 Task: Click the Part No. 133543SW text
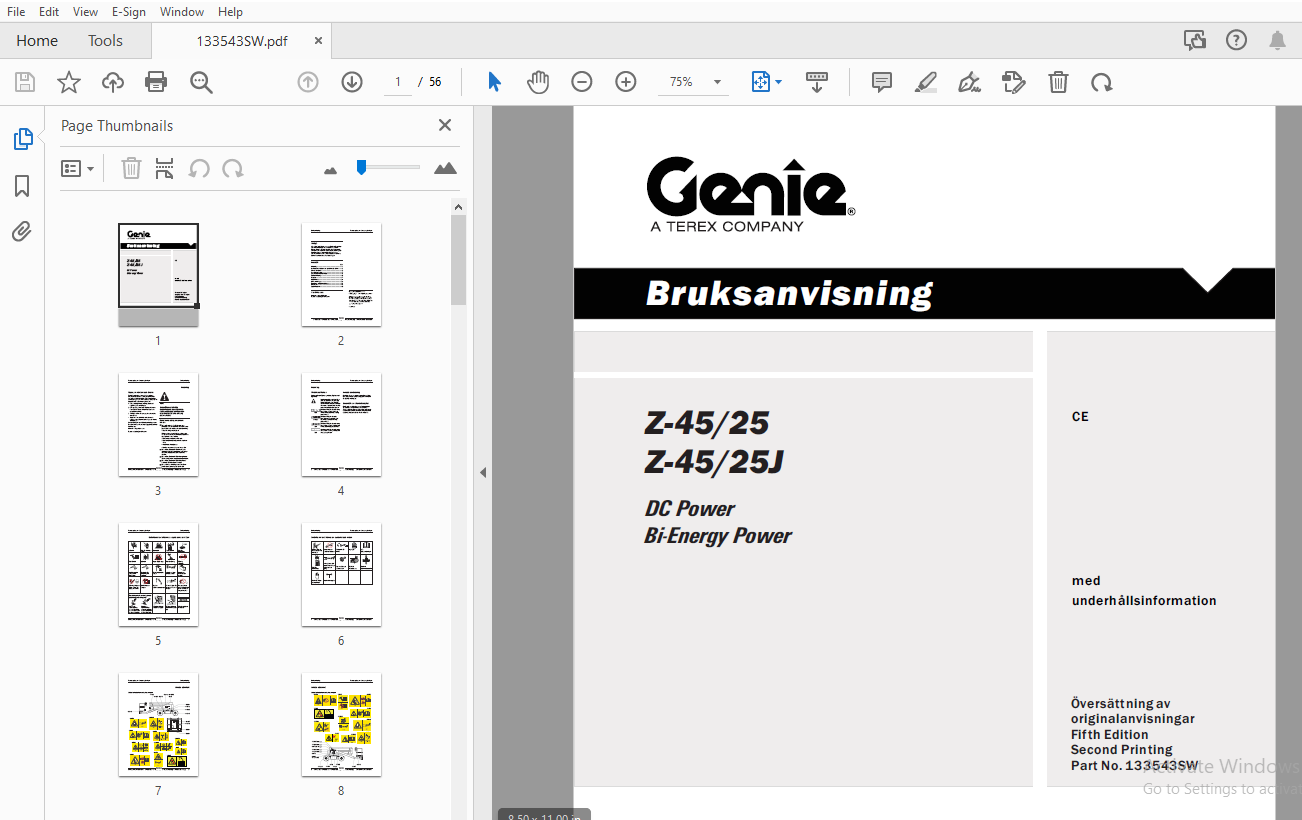[1134, 766]
